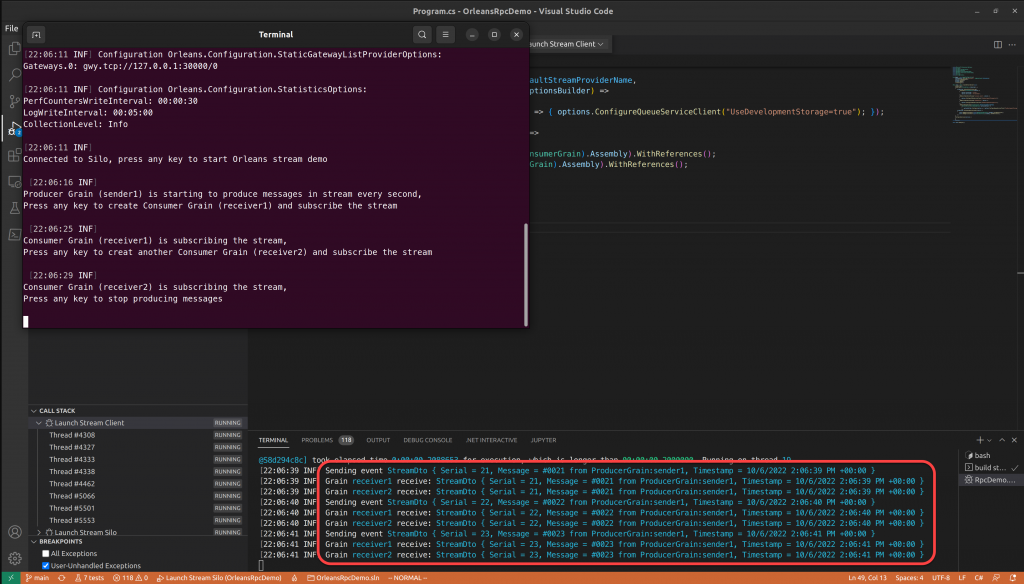The image size is (1024, 584).
Task: Expand the Launch Stream Silo session
Action: click(x=40, y=532)
